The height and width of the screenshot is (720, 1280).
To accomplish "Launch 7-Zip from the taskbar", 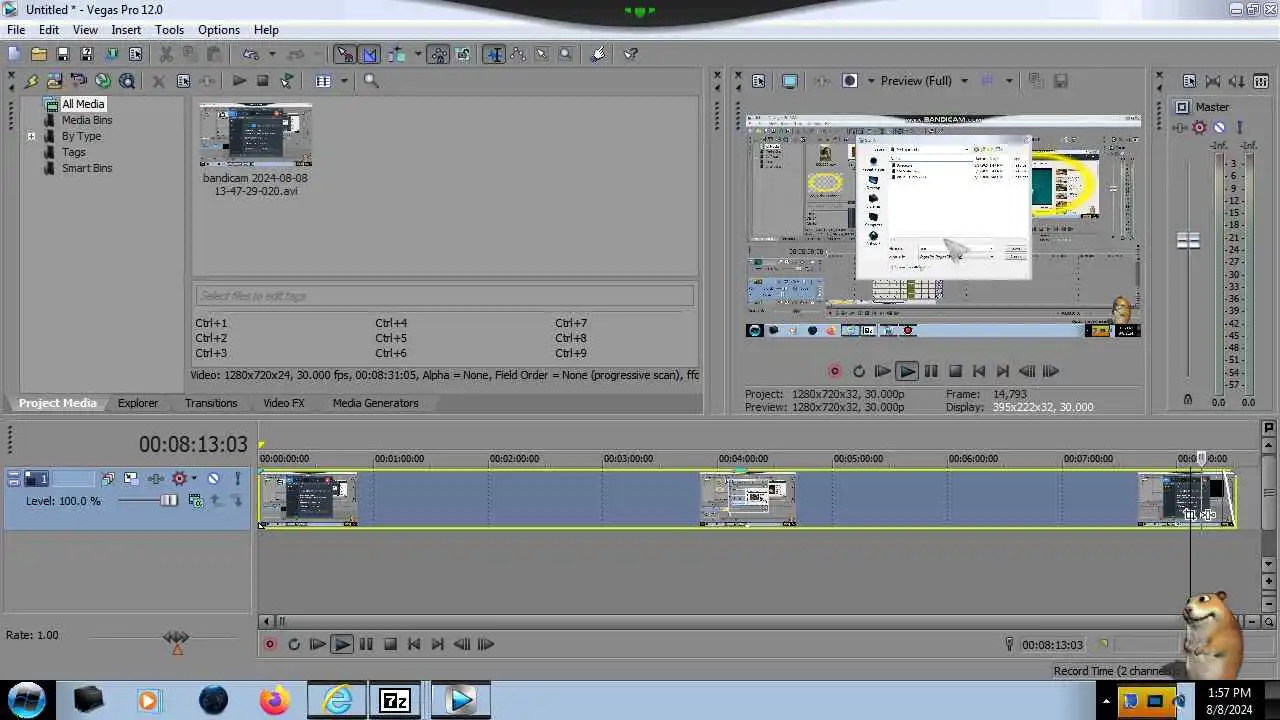I will (395, 700).
